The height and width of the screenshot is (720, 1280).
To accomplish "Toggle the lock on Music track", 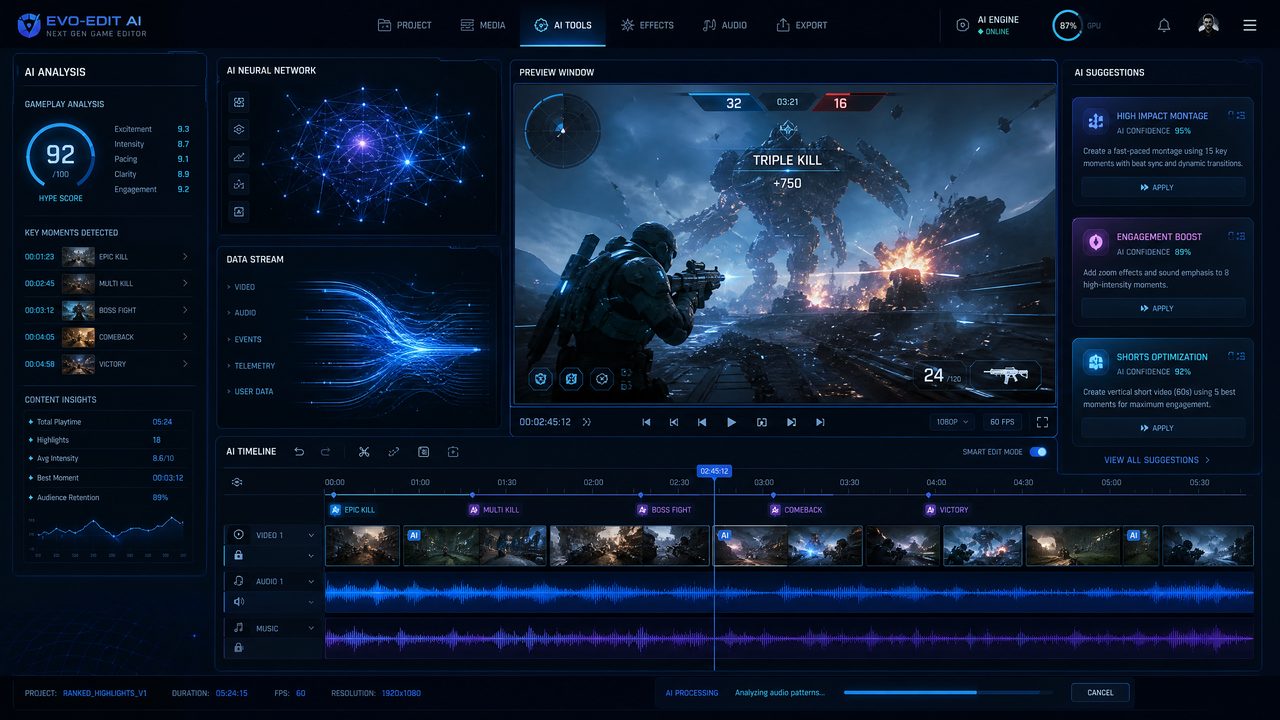I will (239, 648).
